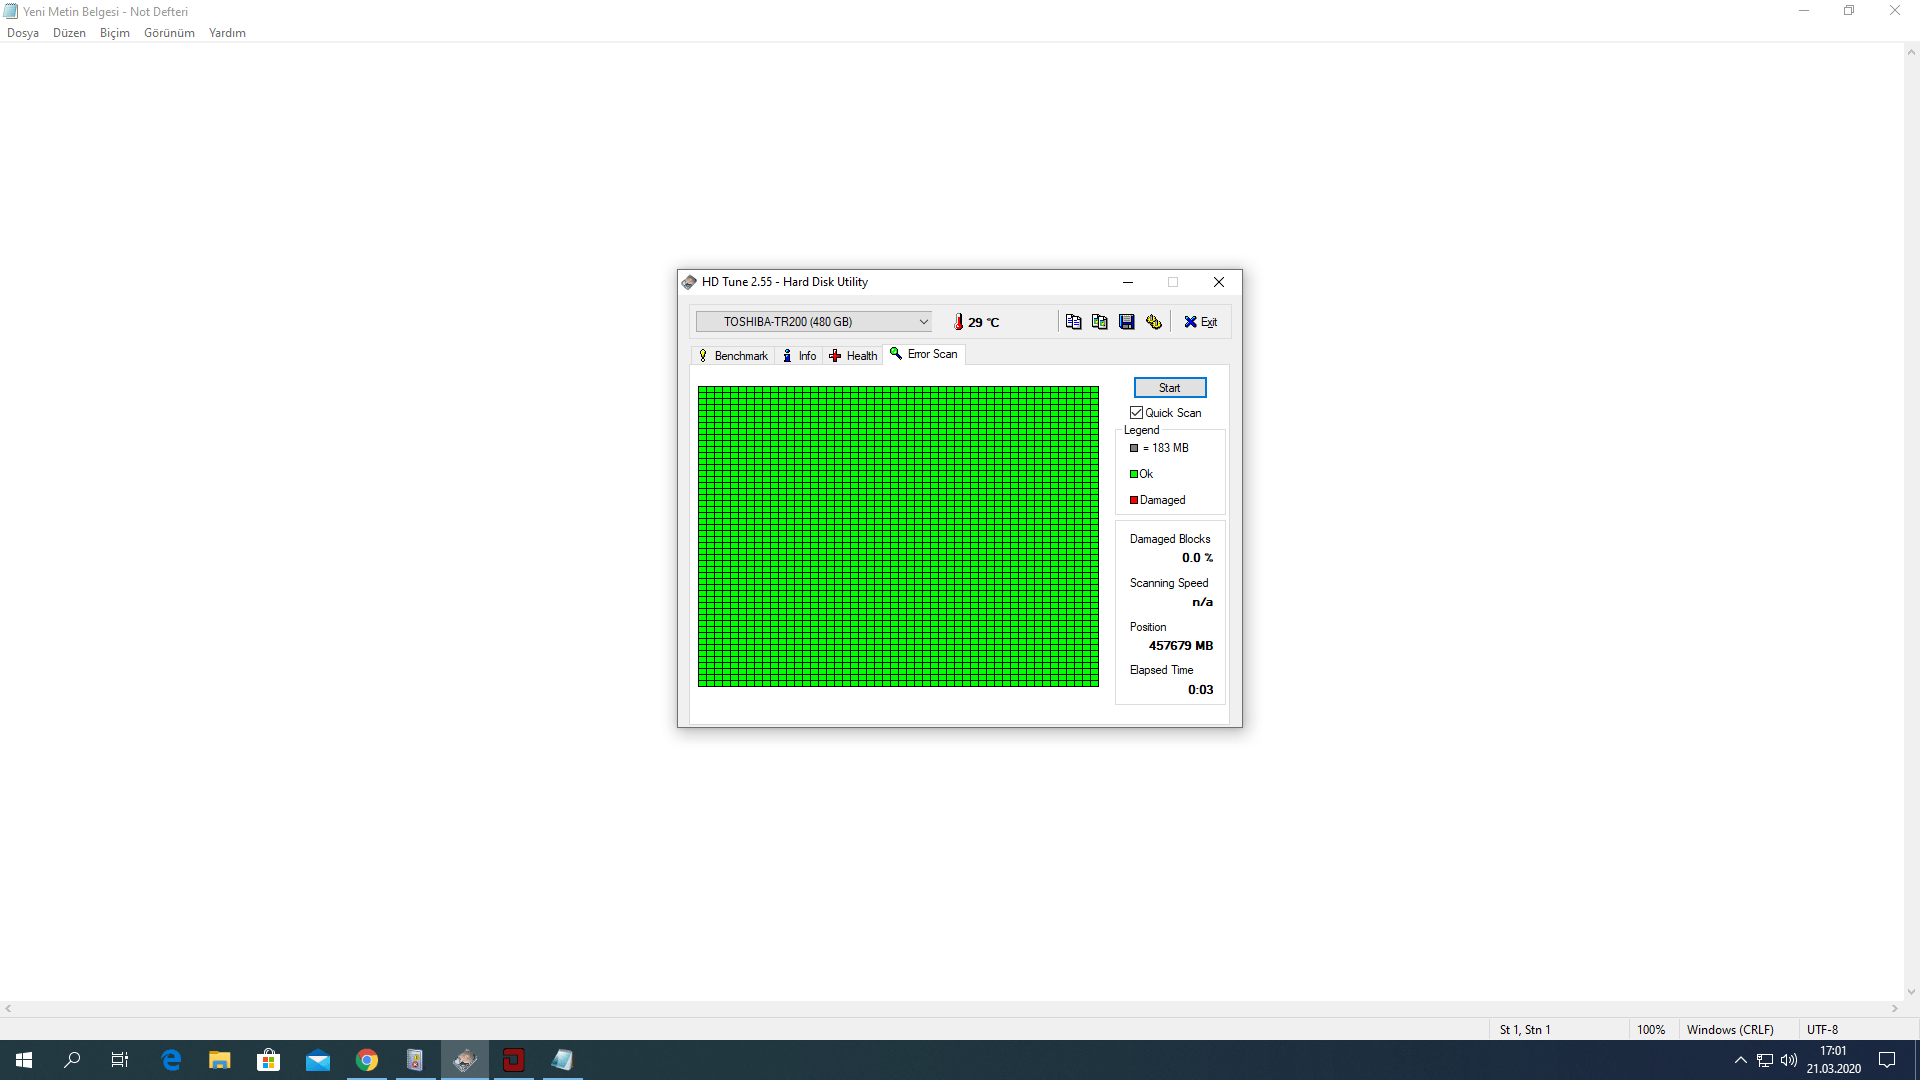Open Microsoft Edge from the taskbar
The width and height of the screenshot is (1920, 1080).
pyautogui.click(x=171, y=1060)
